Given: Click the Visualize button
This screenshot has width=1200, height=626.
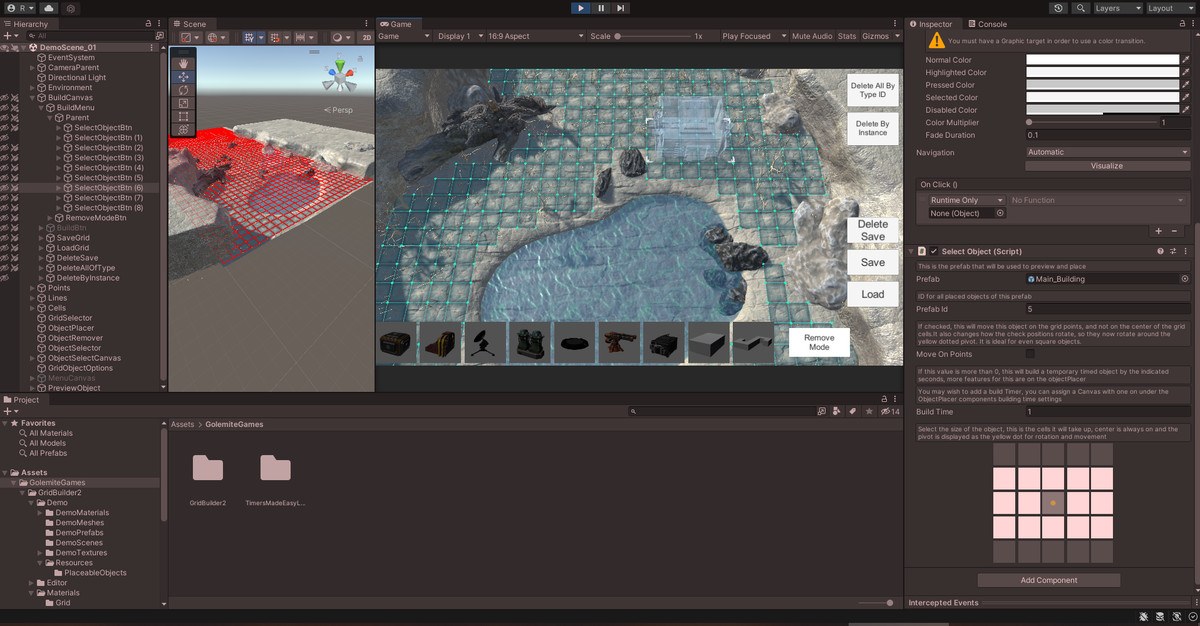Looking at the screenshot, I should click(1106, 166).
